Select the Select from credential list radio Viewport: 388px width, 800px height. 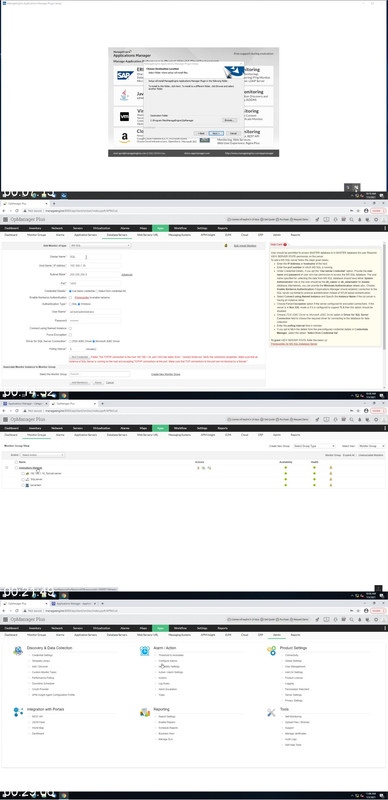[96, 290]
